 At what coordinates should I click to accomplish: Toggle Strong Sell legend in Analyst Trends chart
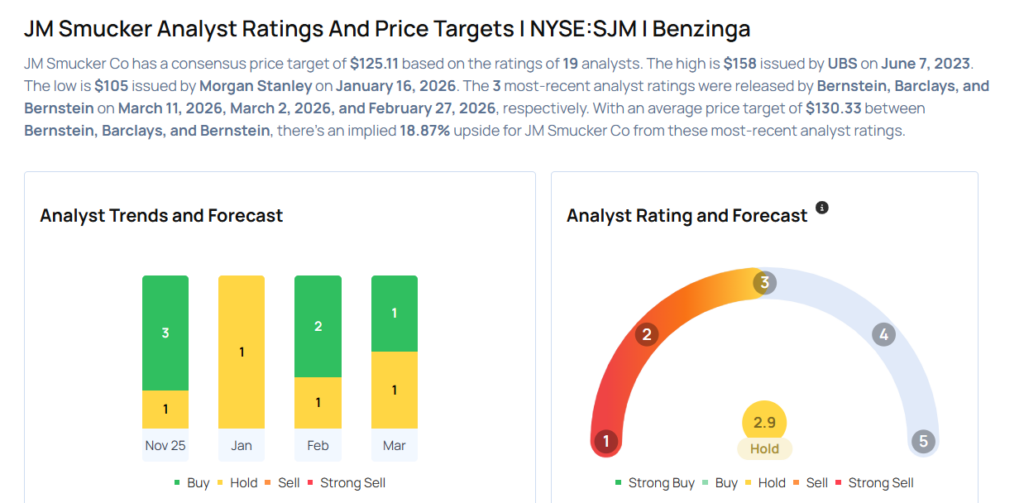[346, 483]
